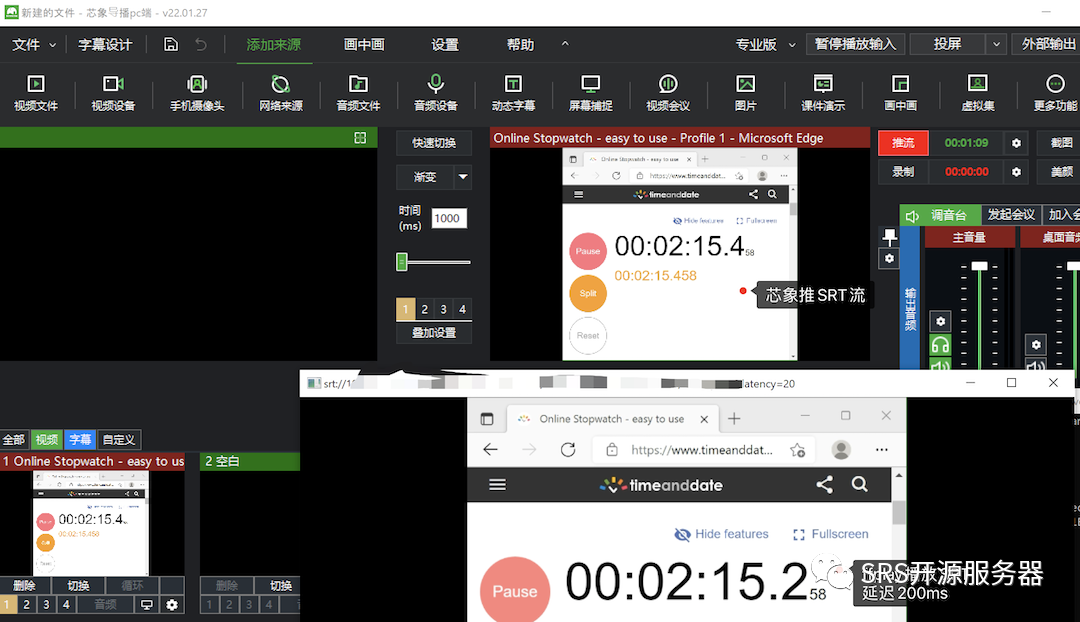Open the 画中画 menu tab
Viewport: 1080px width, 622px height.
[364, 45]
